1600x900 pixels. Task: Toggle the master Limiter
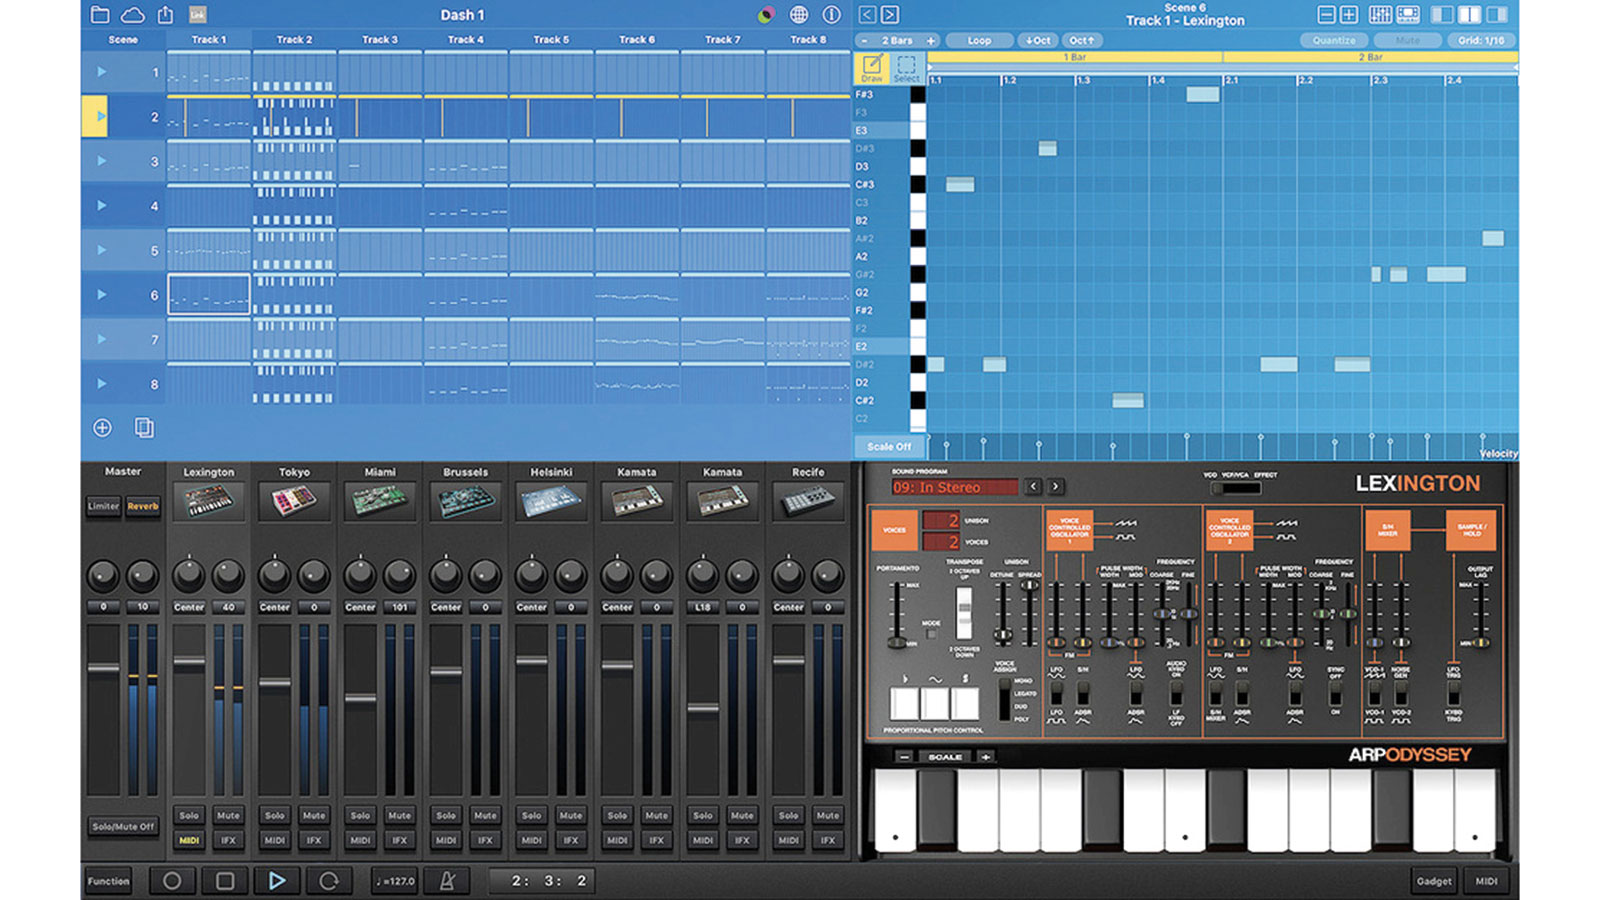click(x=103, y=506)
